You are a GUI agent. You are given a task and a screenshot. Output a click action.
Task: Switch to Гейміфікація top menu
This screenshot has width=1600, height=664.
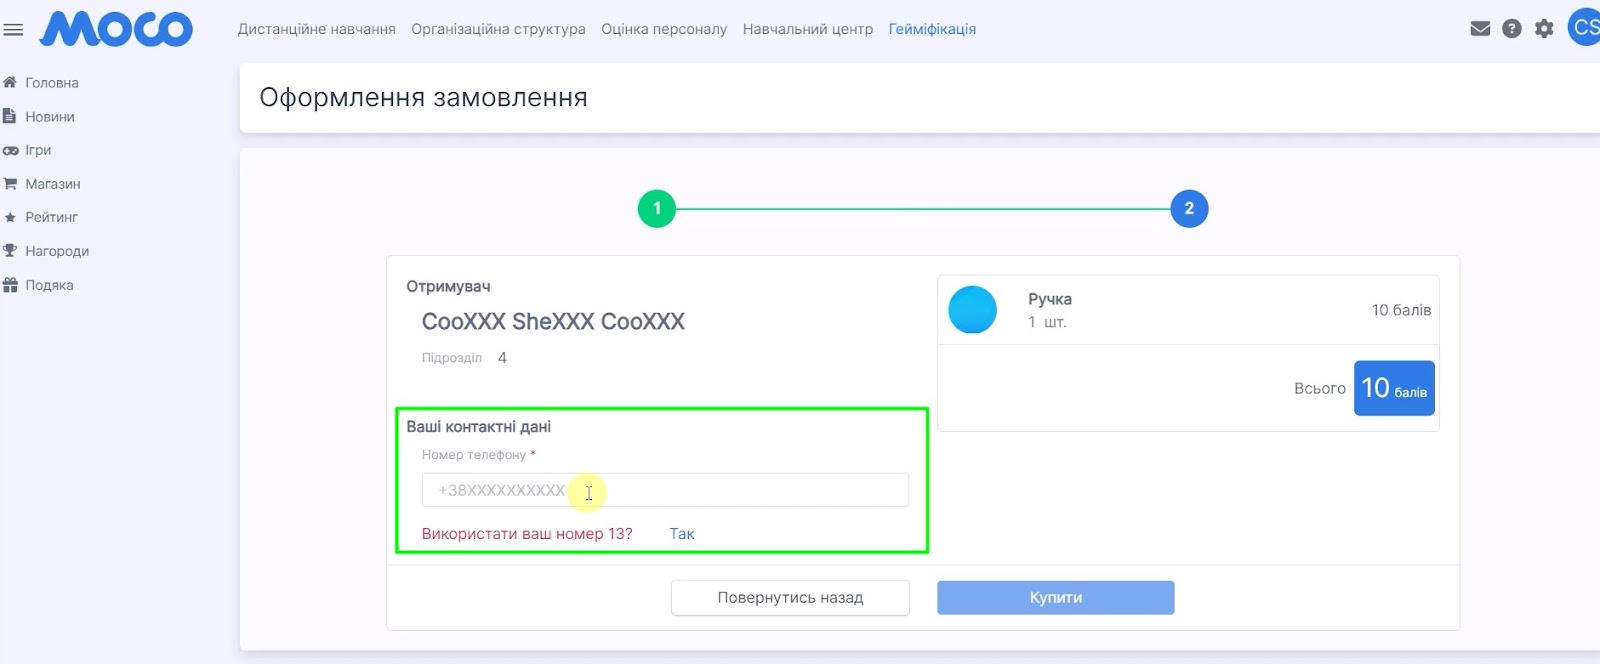[932, 29]
